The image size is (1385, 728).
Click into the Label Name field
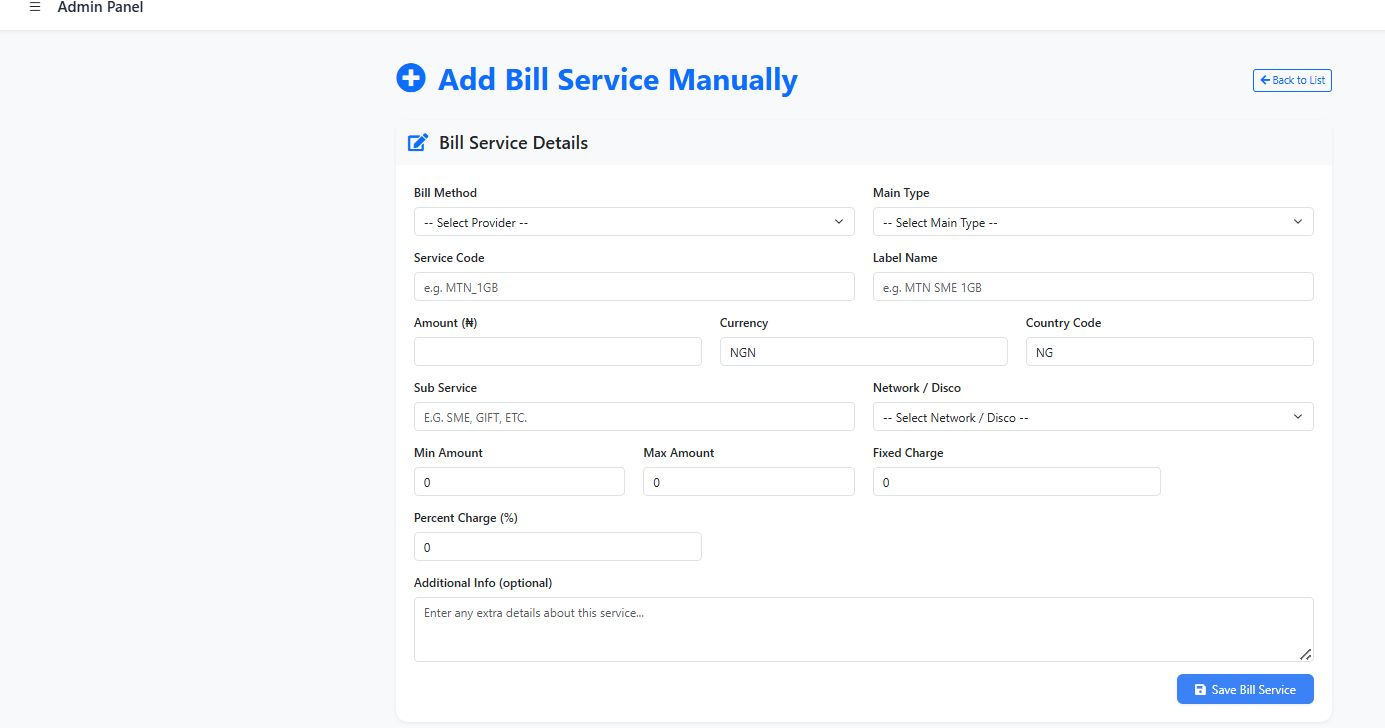tap(1093, 287)
